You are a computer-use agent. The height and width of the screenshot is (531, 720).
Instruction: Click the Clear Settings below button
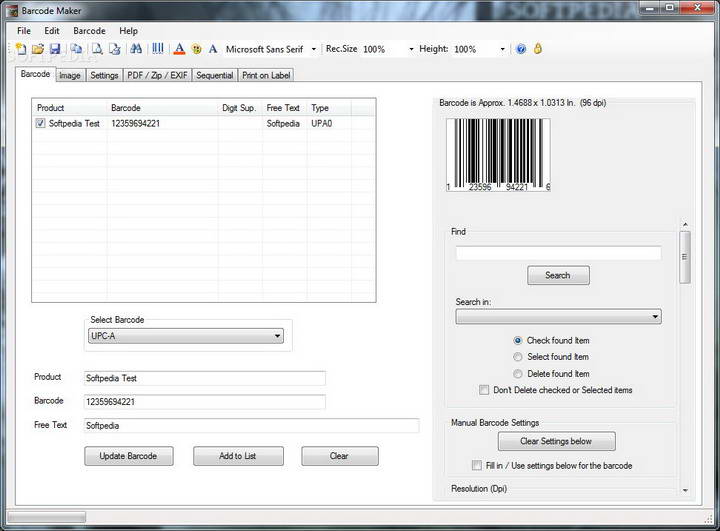[x=556, y=441]
